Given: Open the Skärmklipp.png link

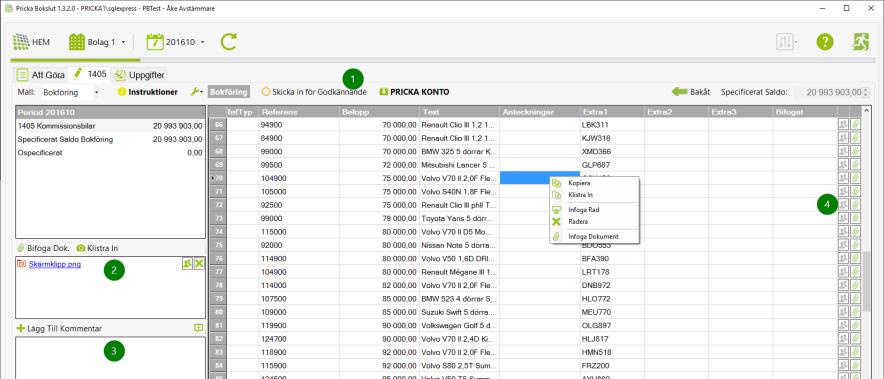Looking at the screenshot, I should point(55,264).
